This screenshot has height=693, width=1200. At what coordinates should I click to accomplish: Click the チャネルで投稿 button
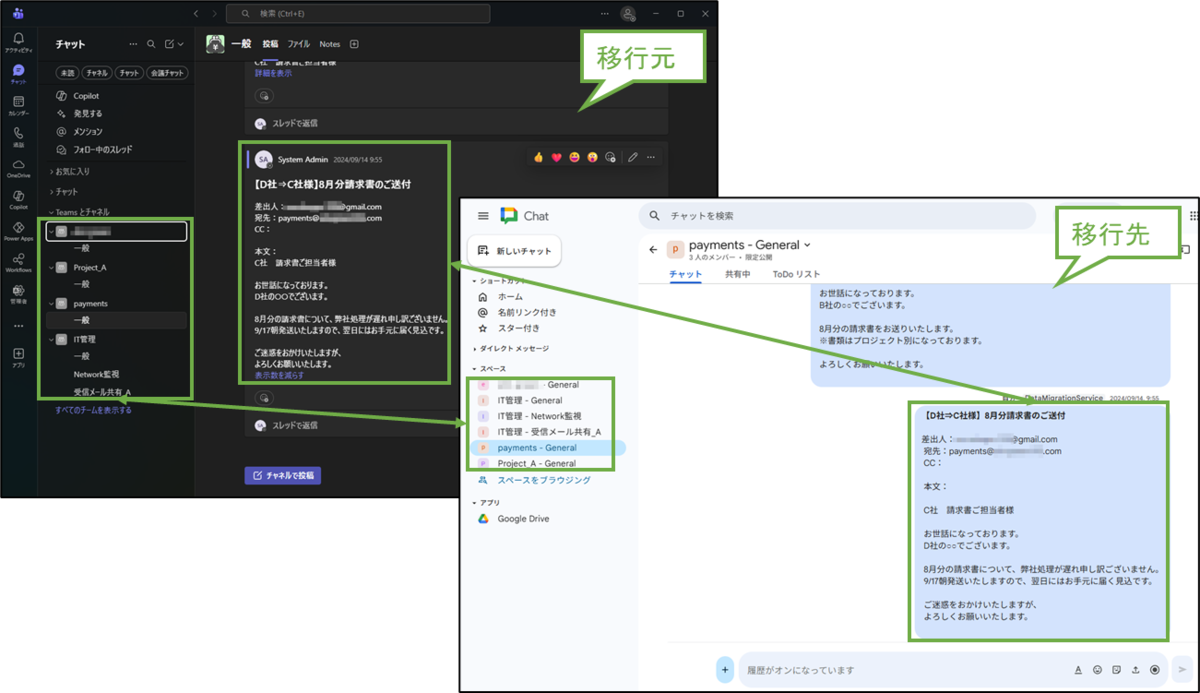pos(283,475)
